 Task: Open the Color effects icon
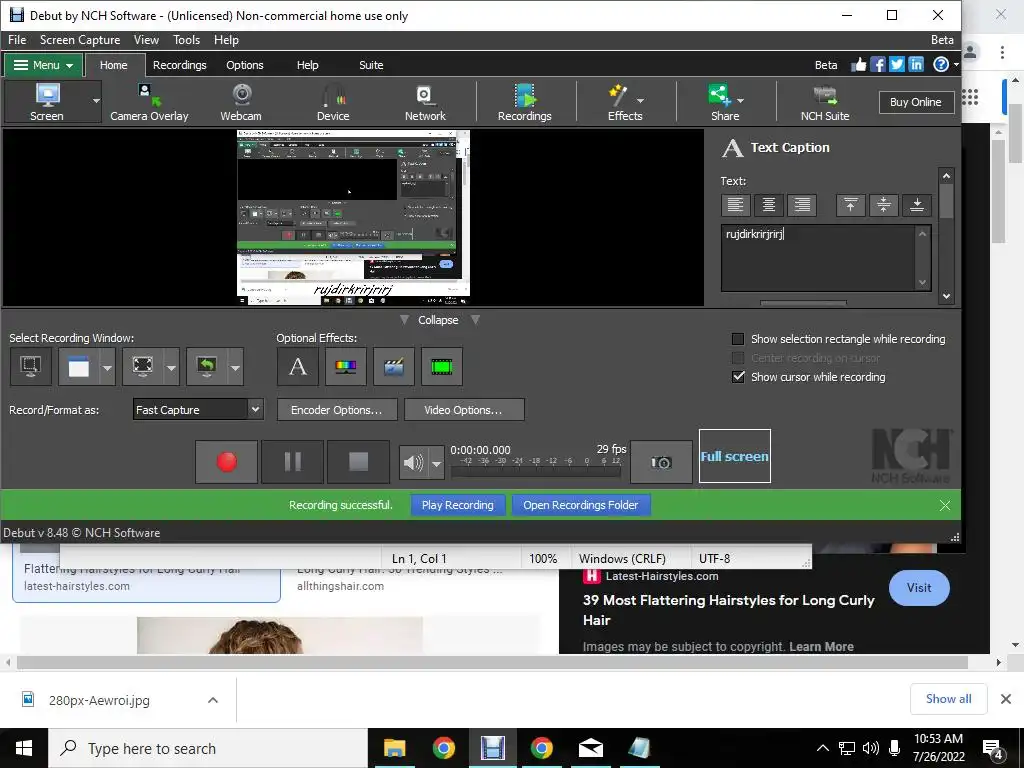pyautogui.click(x=345, y=366)
